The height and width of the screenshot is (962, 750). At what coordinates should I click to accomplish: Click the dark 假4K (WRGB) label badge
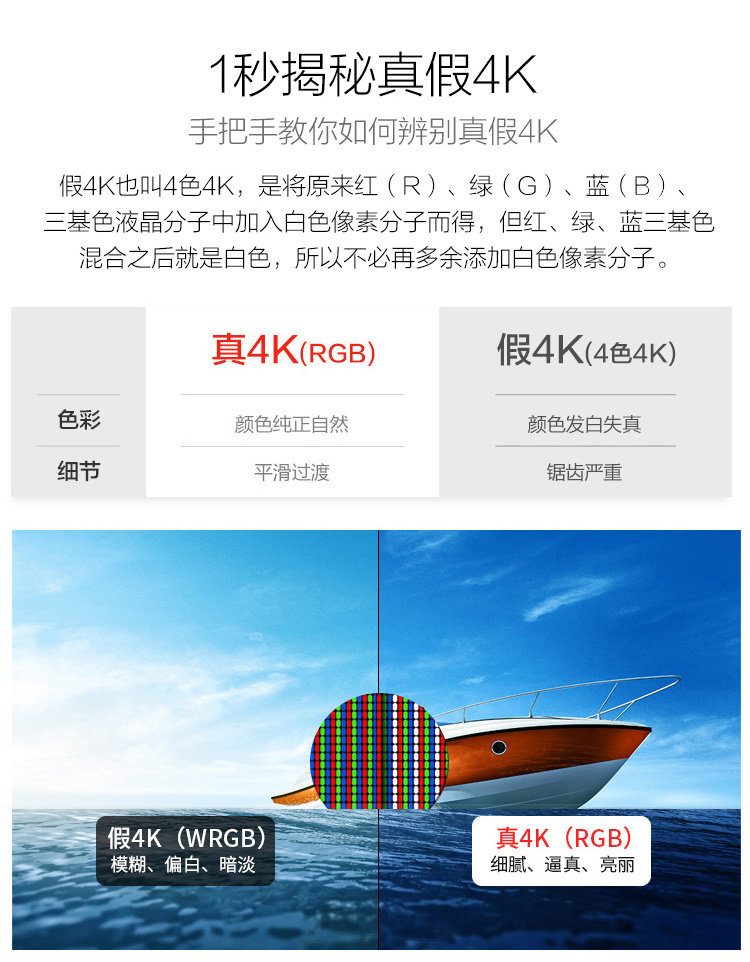[185, 850]
